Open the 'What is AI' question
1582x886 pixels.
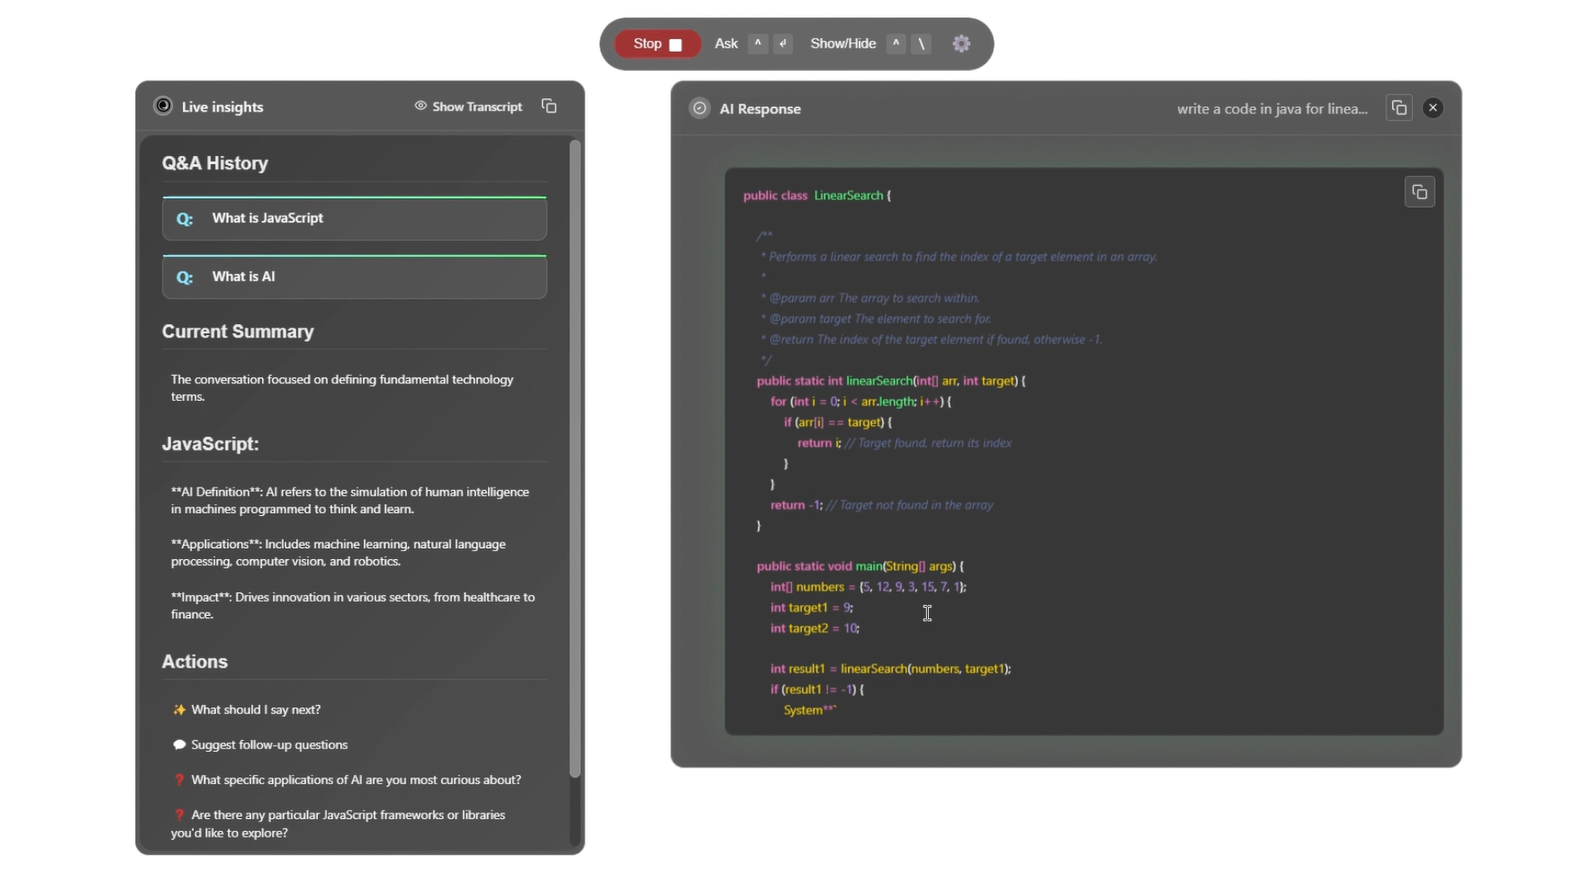pos(354,277)
